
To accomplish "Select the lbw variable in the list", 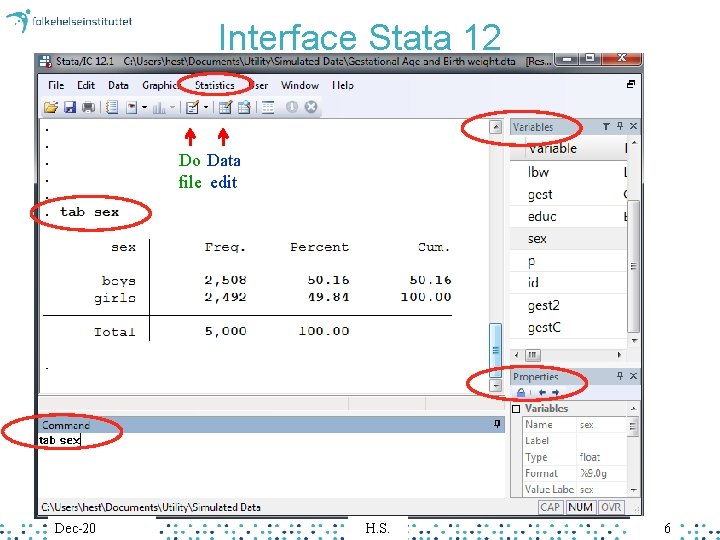I will (x=568, y=172).
